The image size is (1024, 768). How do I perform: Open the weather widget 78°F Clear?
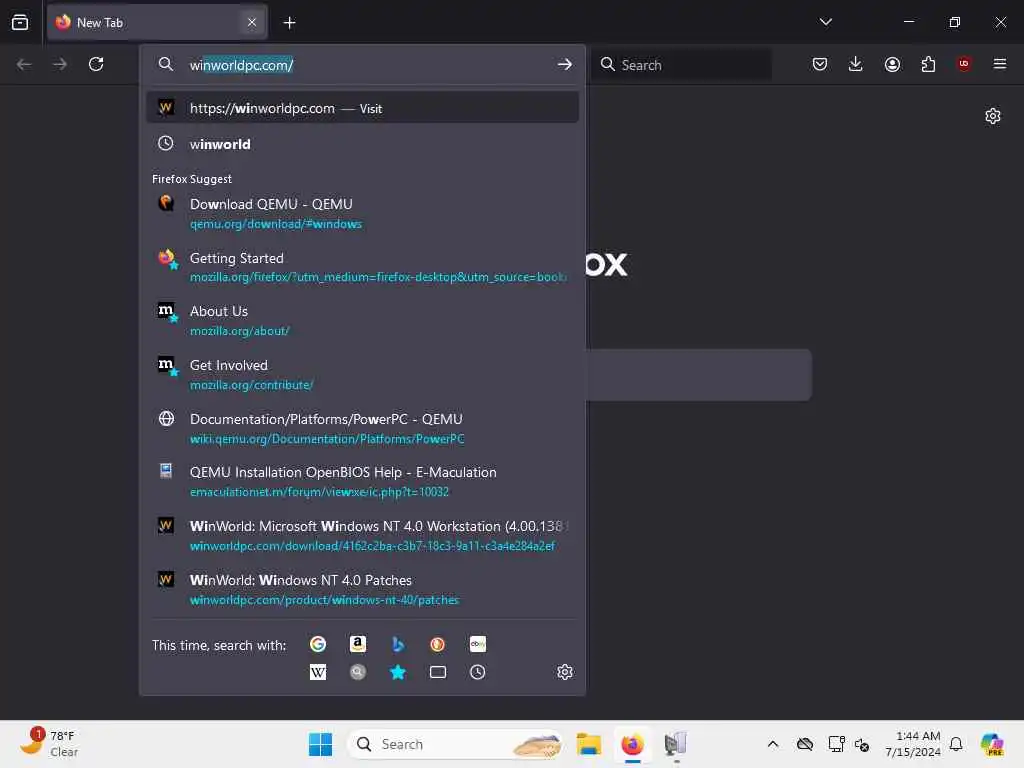[x=50, y=744]
